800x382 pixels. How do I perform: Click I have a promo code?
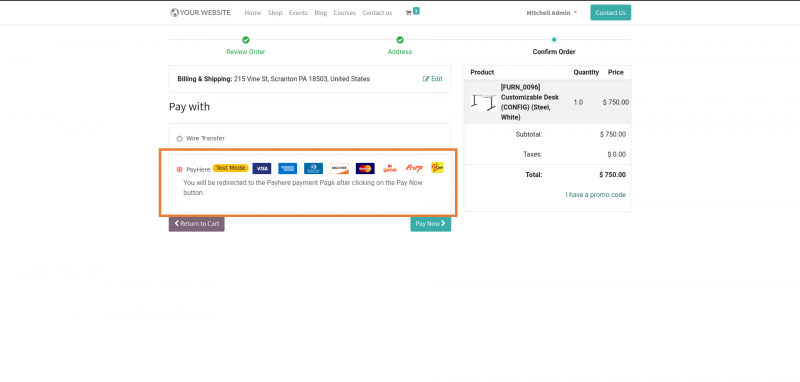(595, 195)
